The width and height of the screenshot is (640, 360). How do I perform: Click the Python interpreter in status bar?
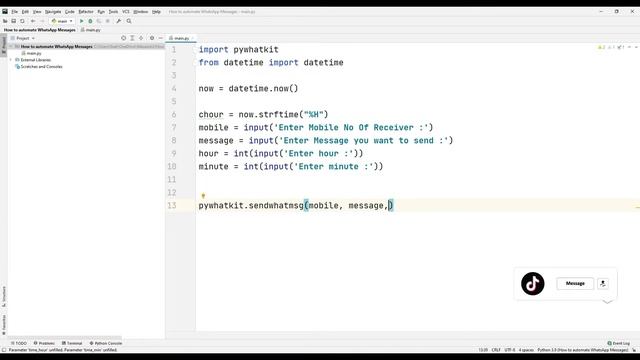[582, 350]
